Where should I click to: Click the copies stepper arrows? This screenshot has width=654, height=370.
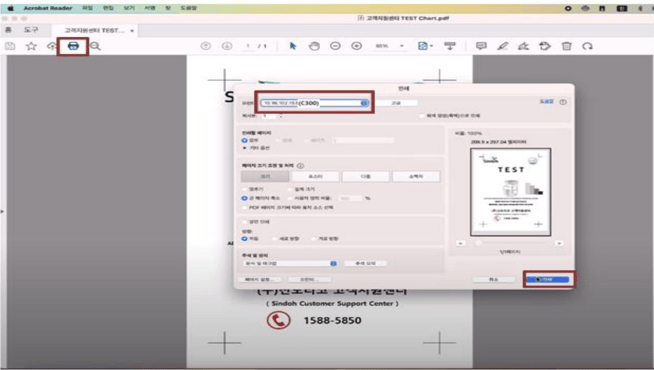click(x=281, y=116)
